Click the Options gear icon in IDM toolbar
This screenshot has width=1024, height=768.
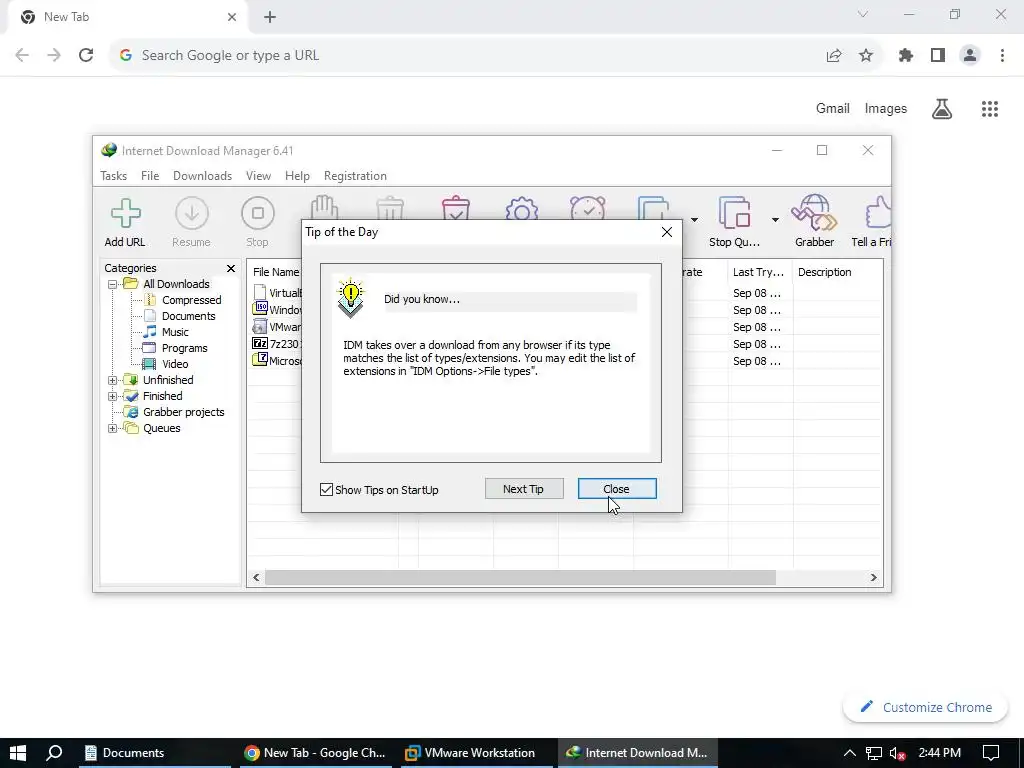point(522,208)
